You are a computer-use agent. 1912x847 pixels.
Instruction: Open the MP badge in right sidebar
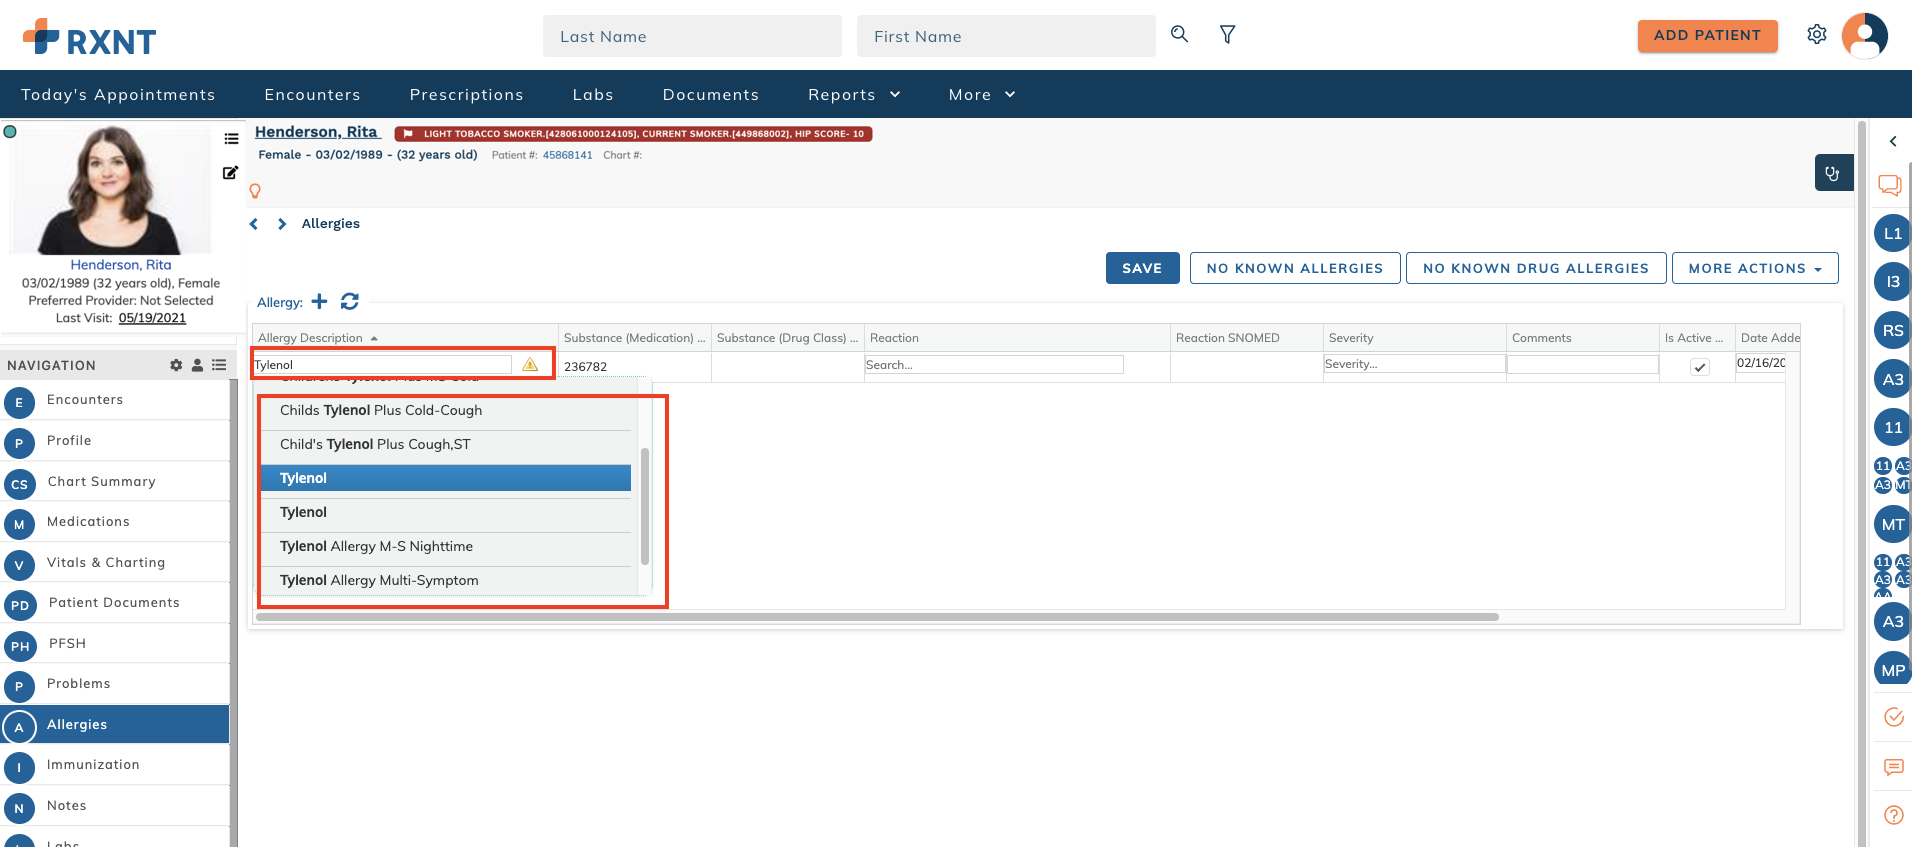click(1892, 670)
